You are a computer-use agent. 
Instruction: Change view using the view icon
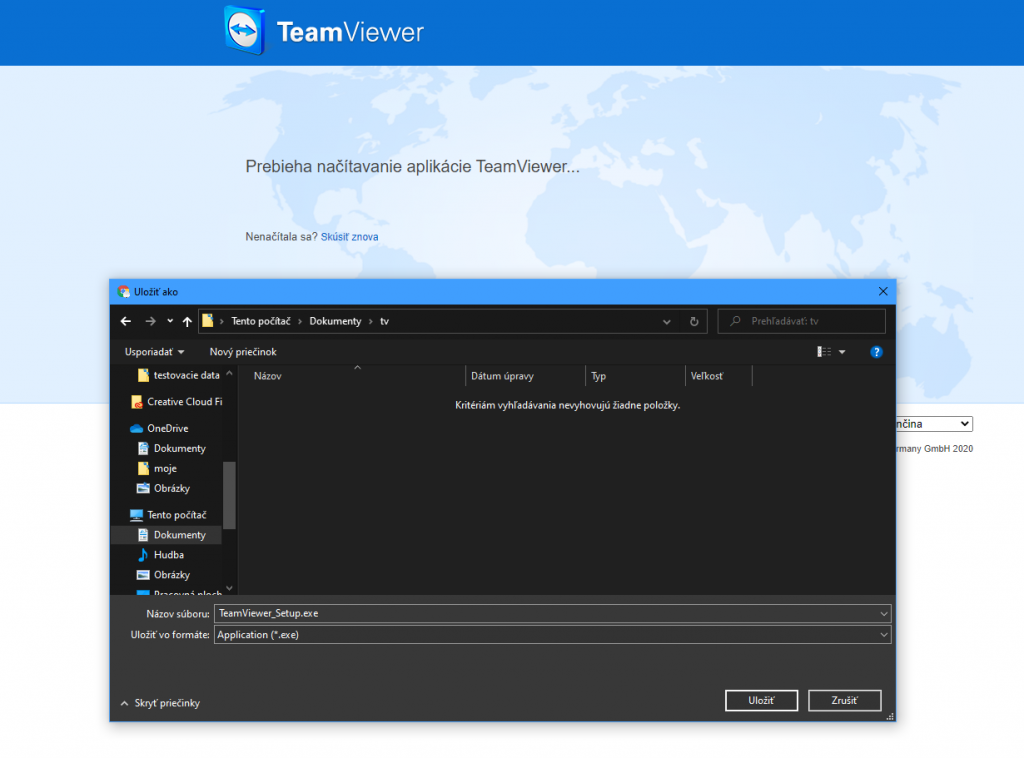824,352
